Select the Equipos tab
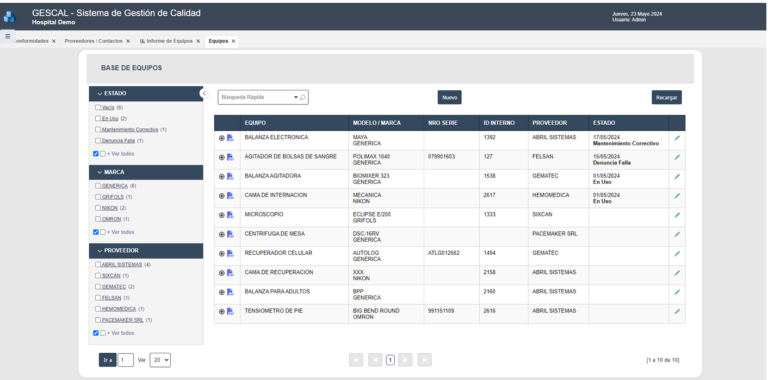The height and width of the screenshot is (380, 768). pyautogui.click(x=218, y=41)
